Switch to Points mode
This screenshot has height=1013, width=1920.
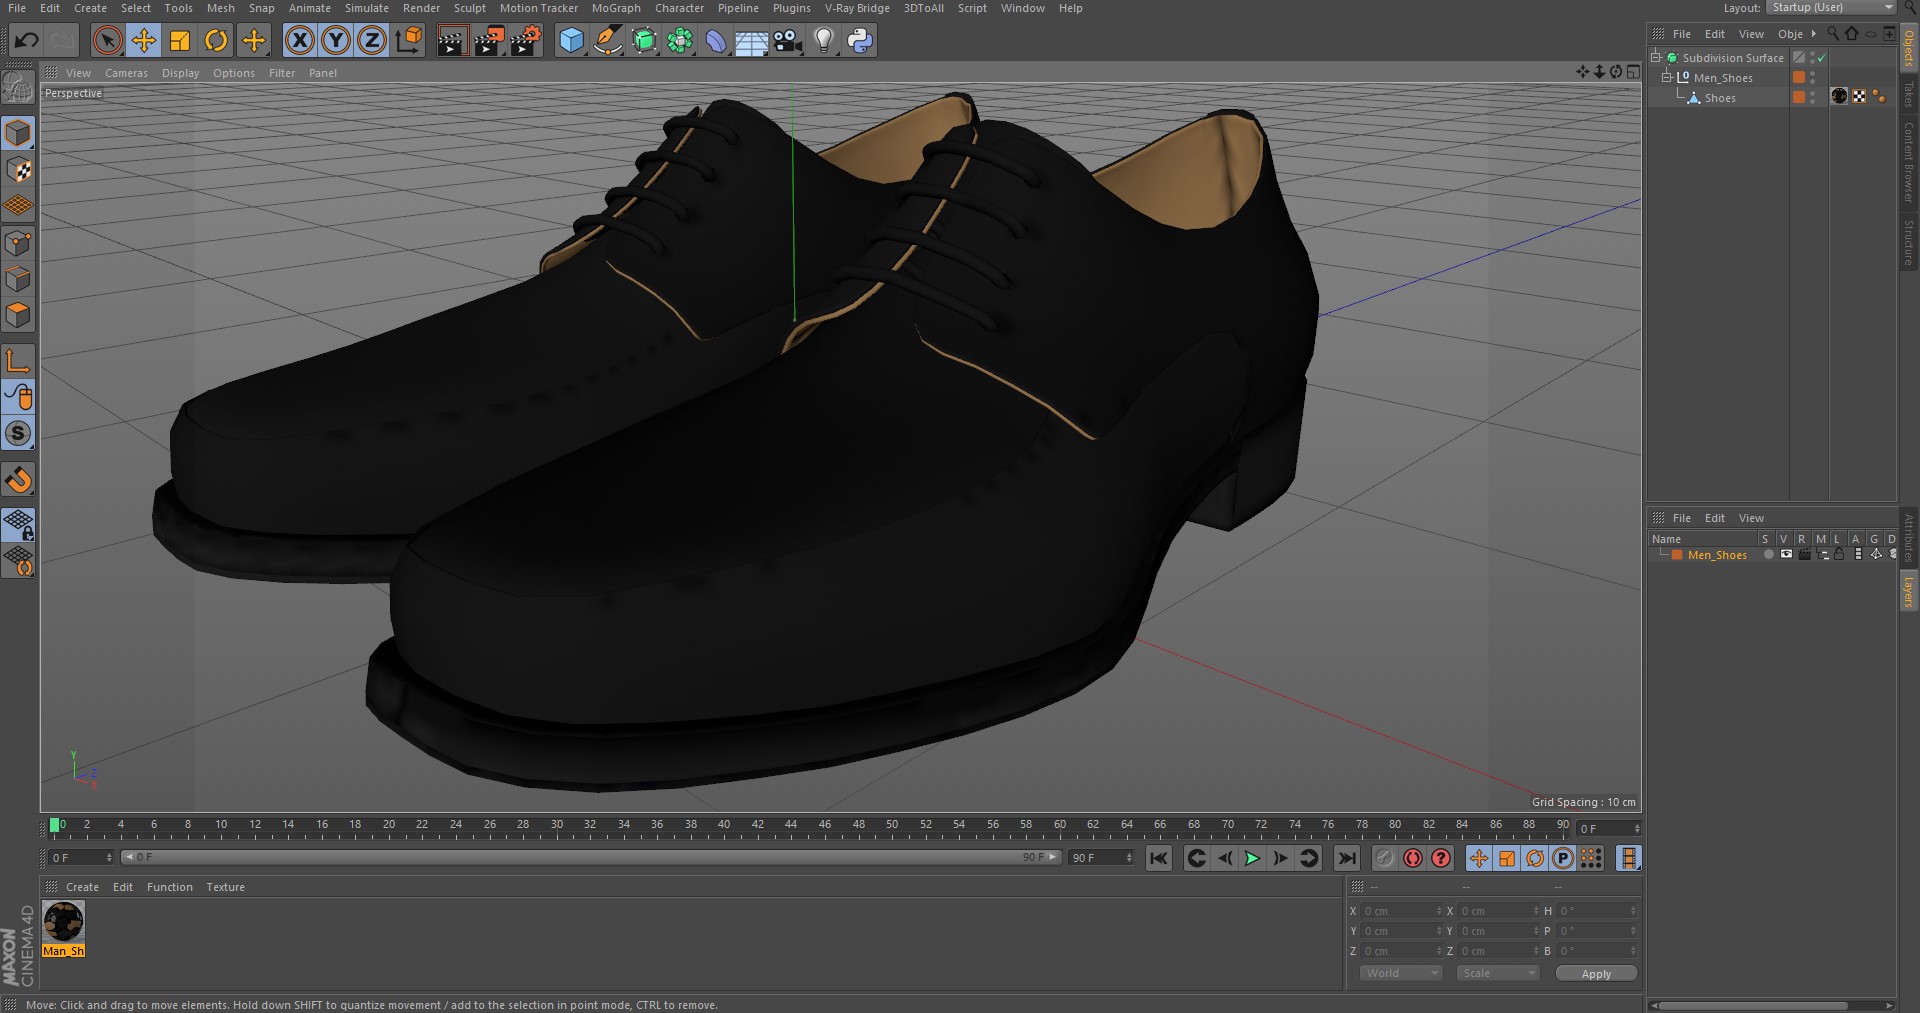(18, 243)
